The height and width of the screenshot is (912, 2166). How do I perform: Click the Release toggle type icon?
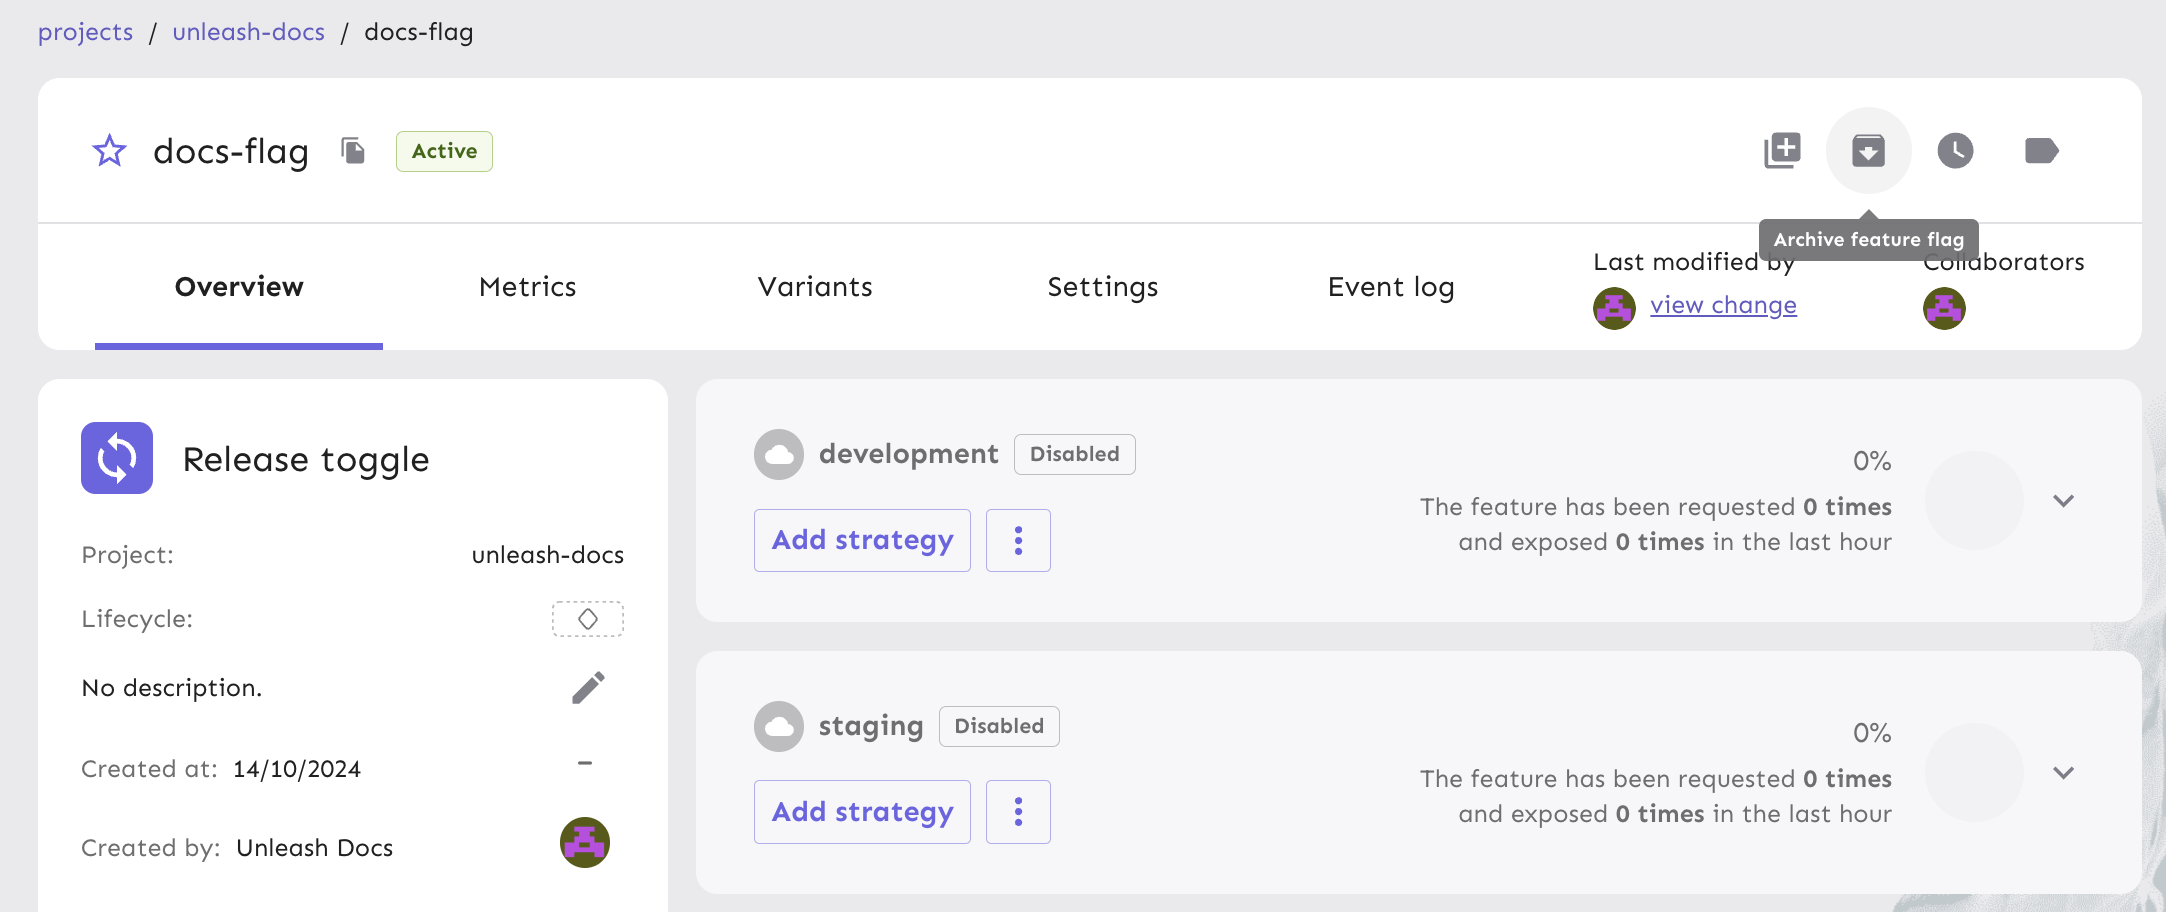tap(117, 458)
